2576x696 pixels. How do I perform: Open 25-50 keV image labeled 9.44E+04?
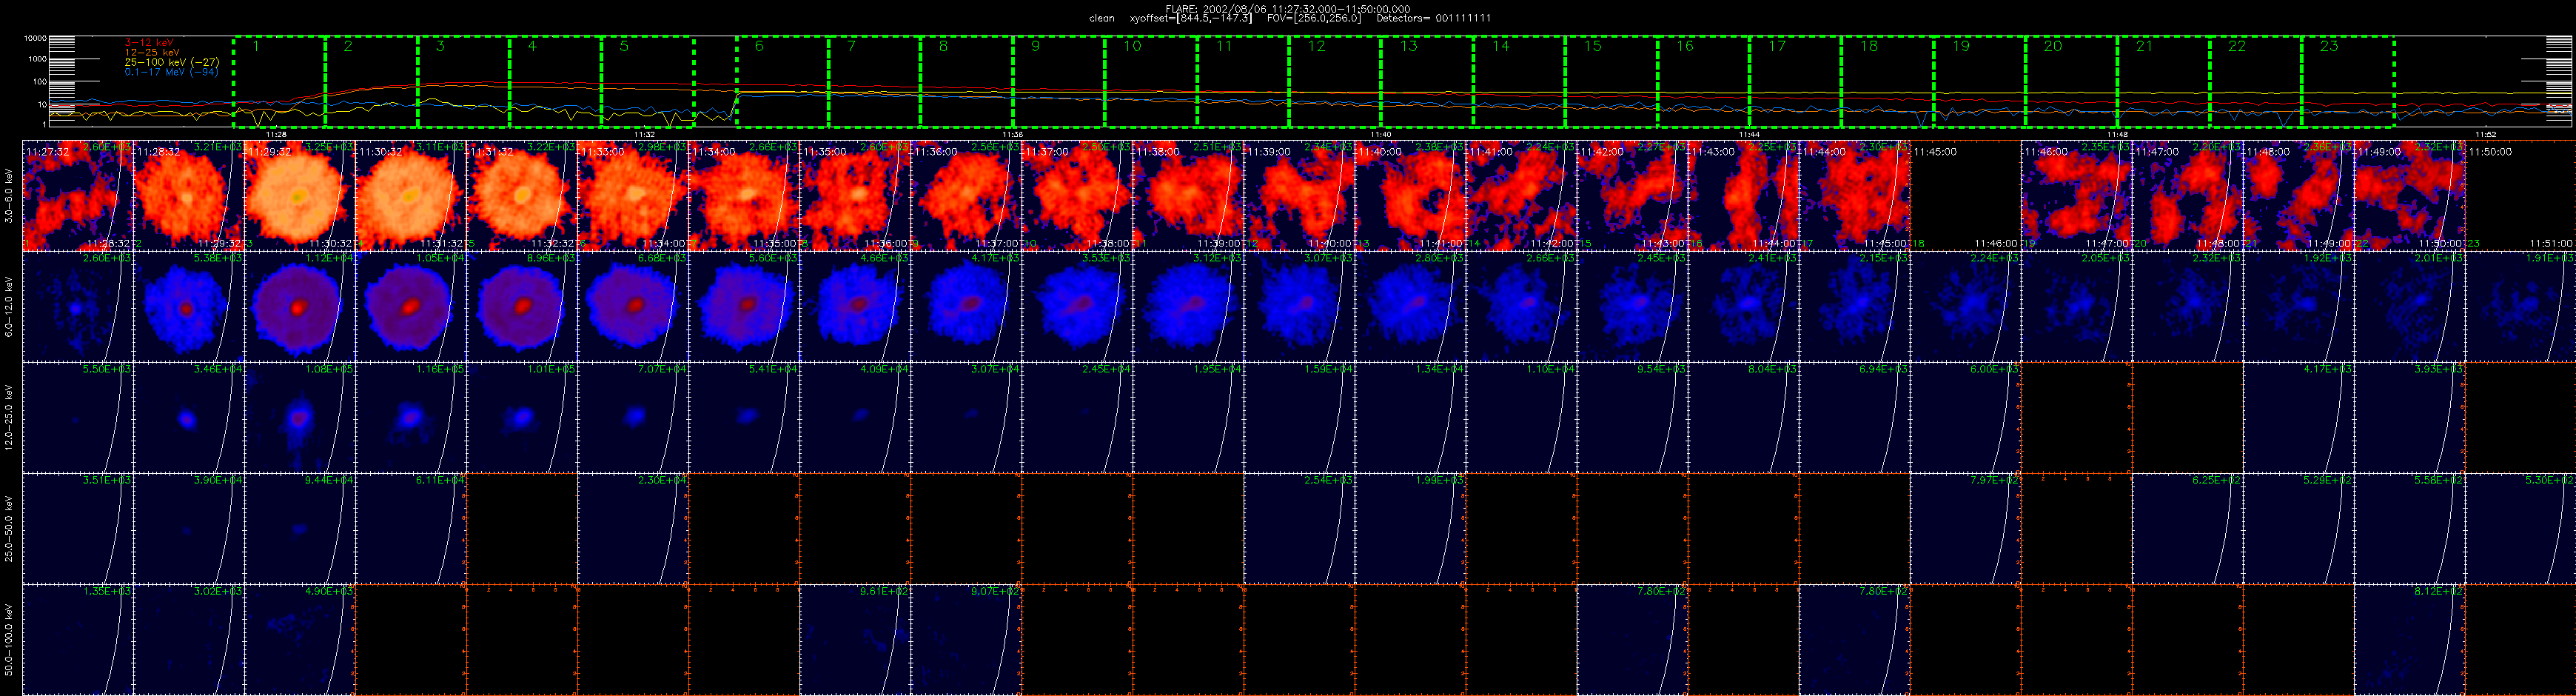coord(300,528)
